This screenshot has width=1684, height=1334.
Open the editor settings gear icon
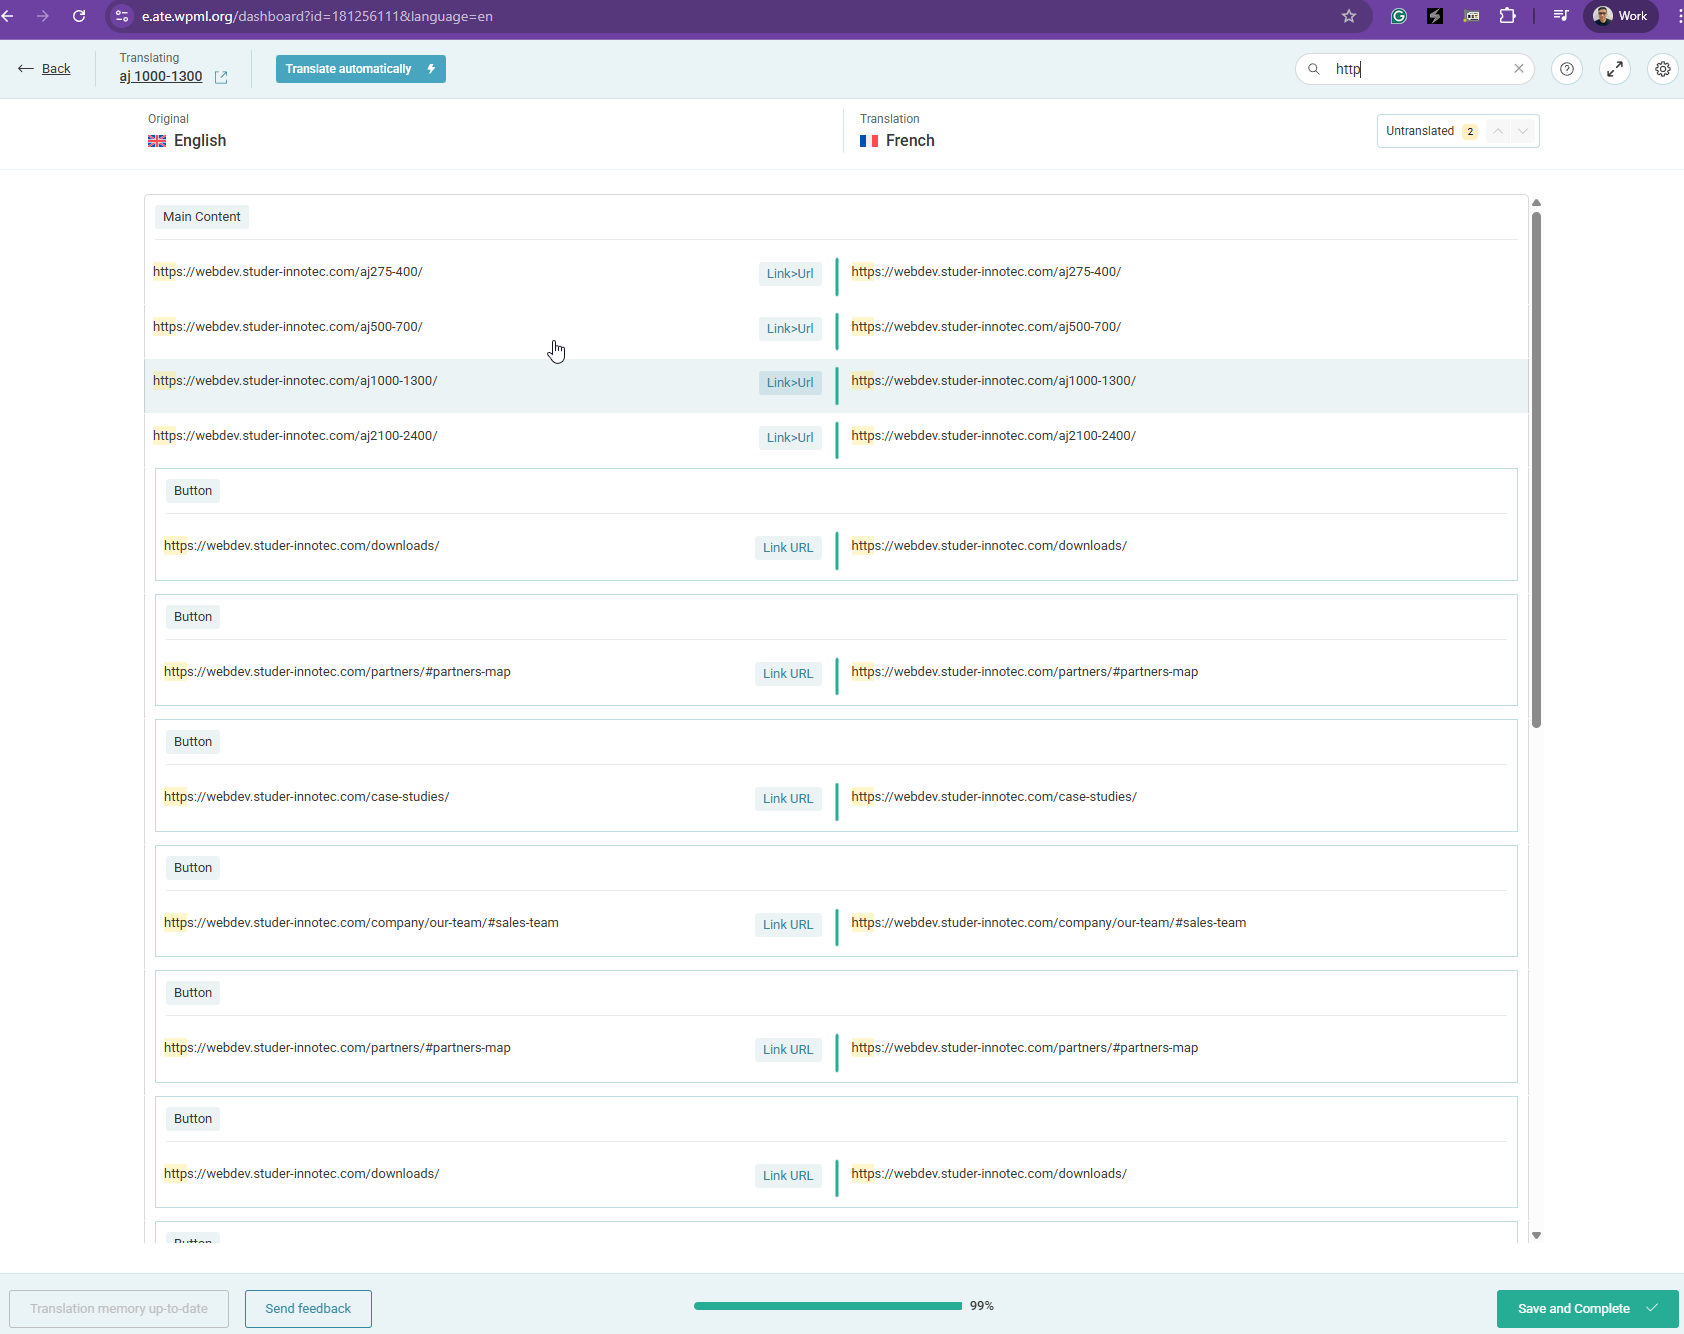point(1662,69)
